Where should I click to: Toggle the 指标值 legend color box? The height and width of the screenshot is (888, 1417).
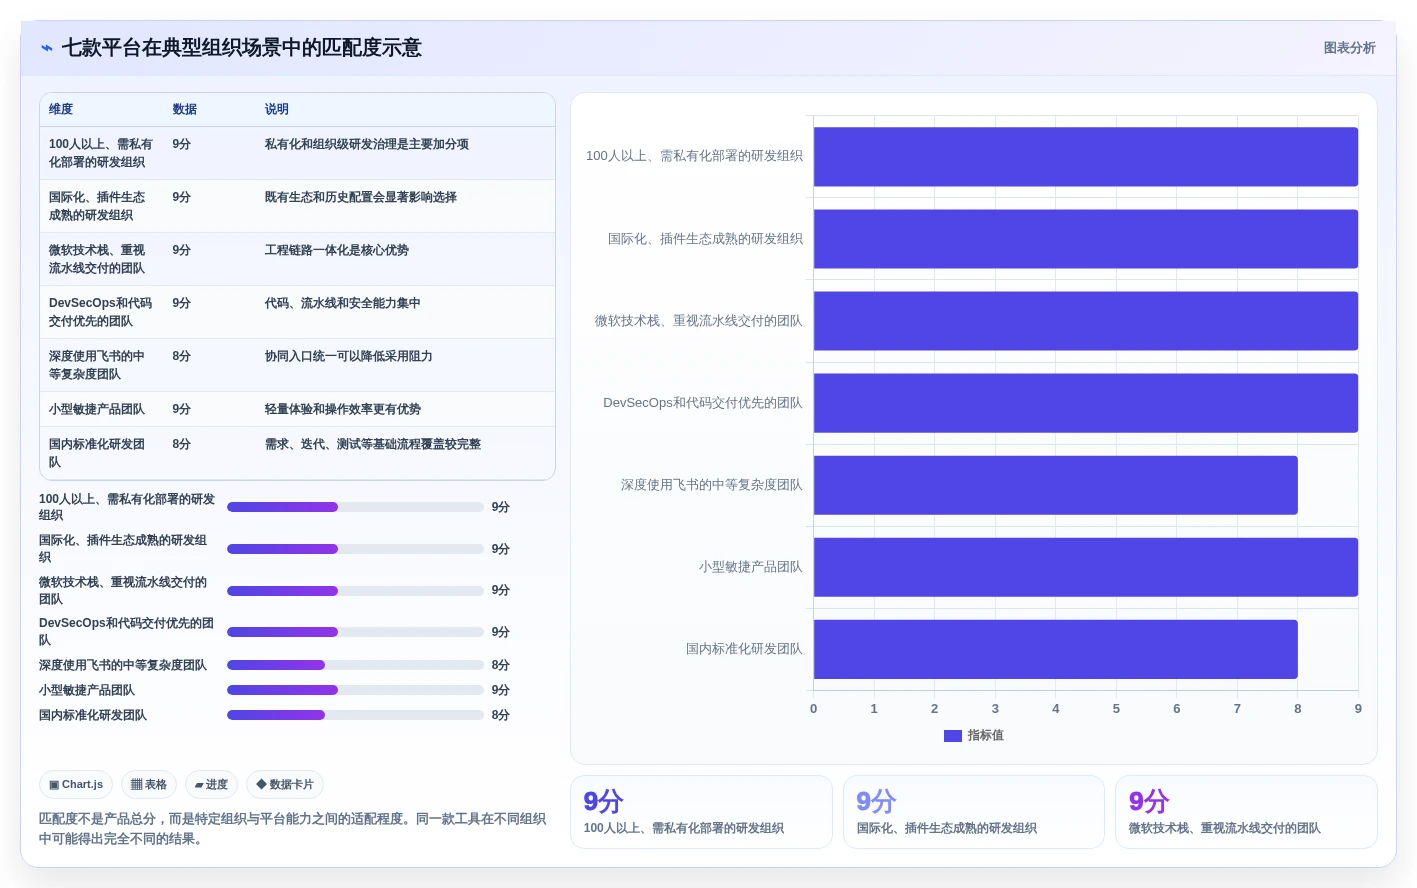point(952,736)
